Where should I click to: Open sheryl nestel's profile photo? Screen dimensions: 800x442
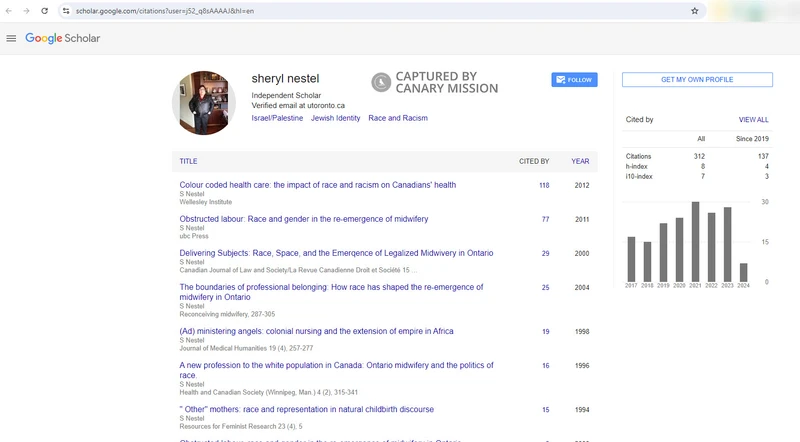pos(204,103)
